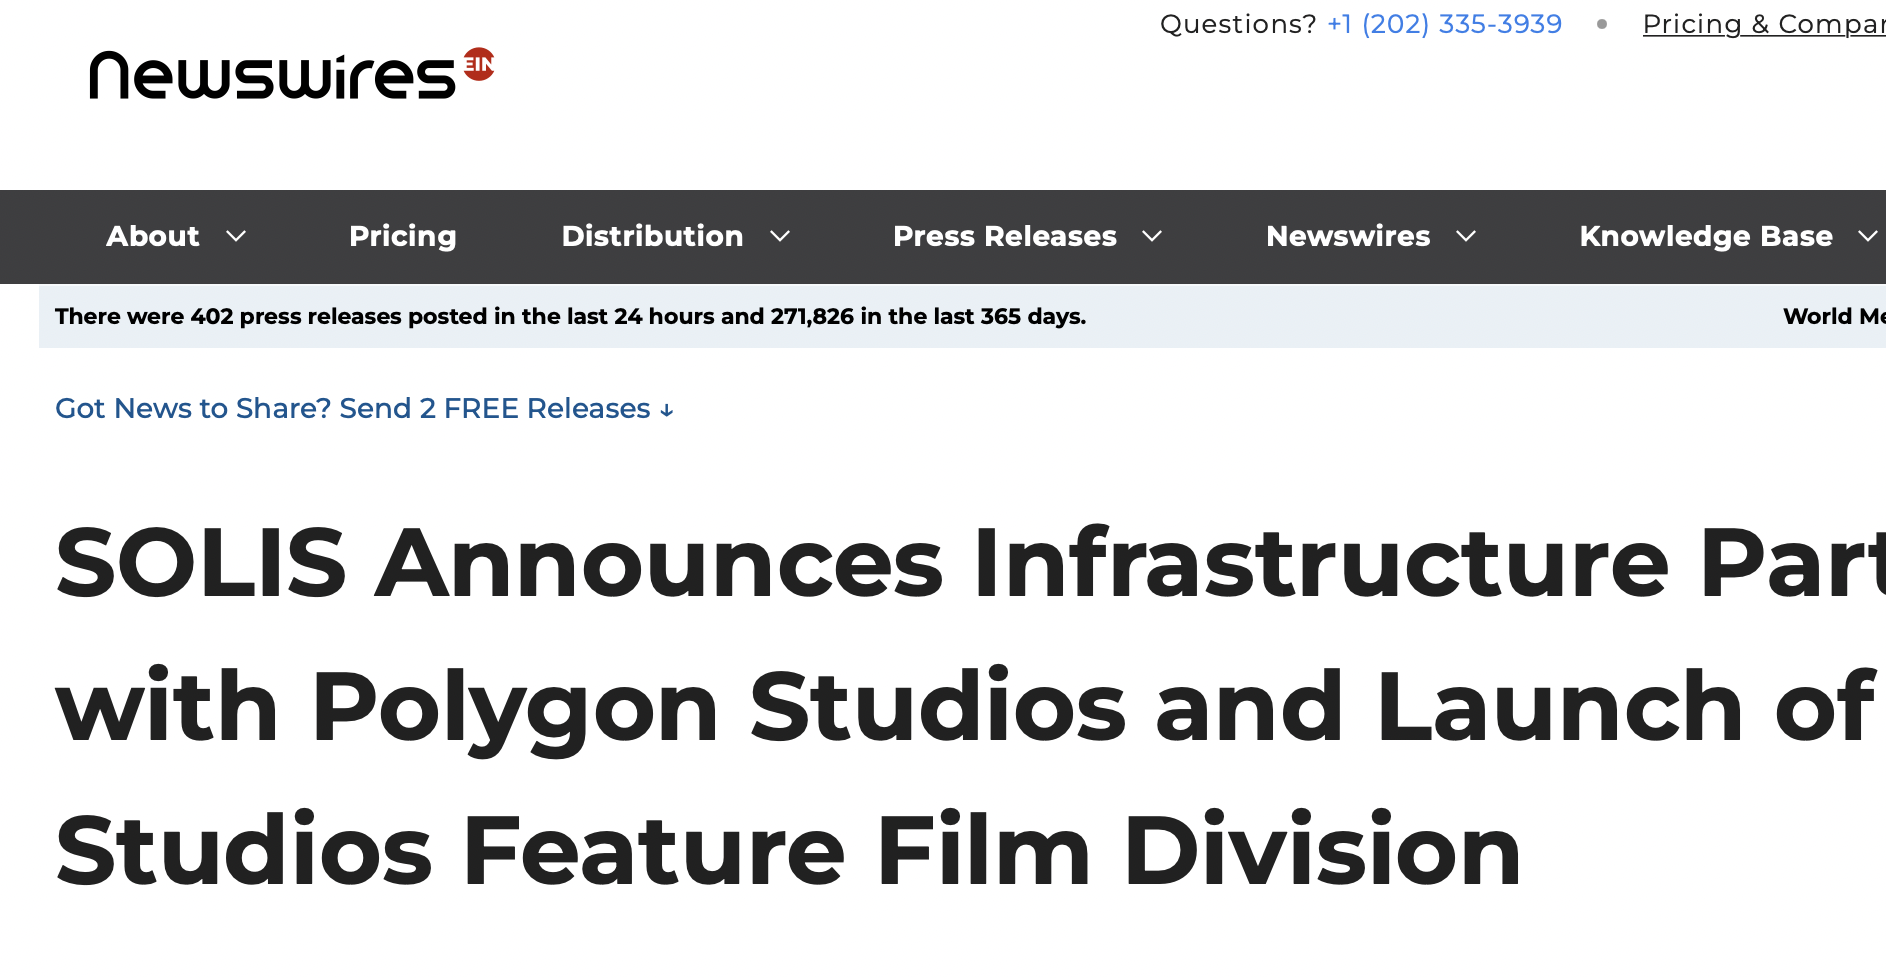This screenshot has width=1886, height=978.
Task: Expand the Knowledge Base chevron
Action: (x=1867, y=236)
